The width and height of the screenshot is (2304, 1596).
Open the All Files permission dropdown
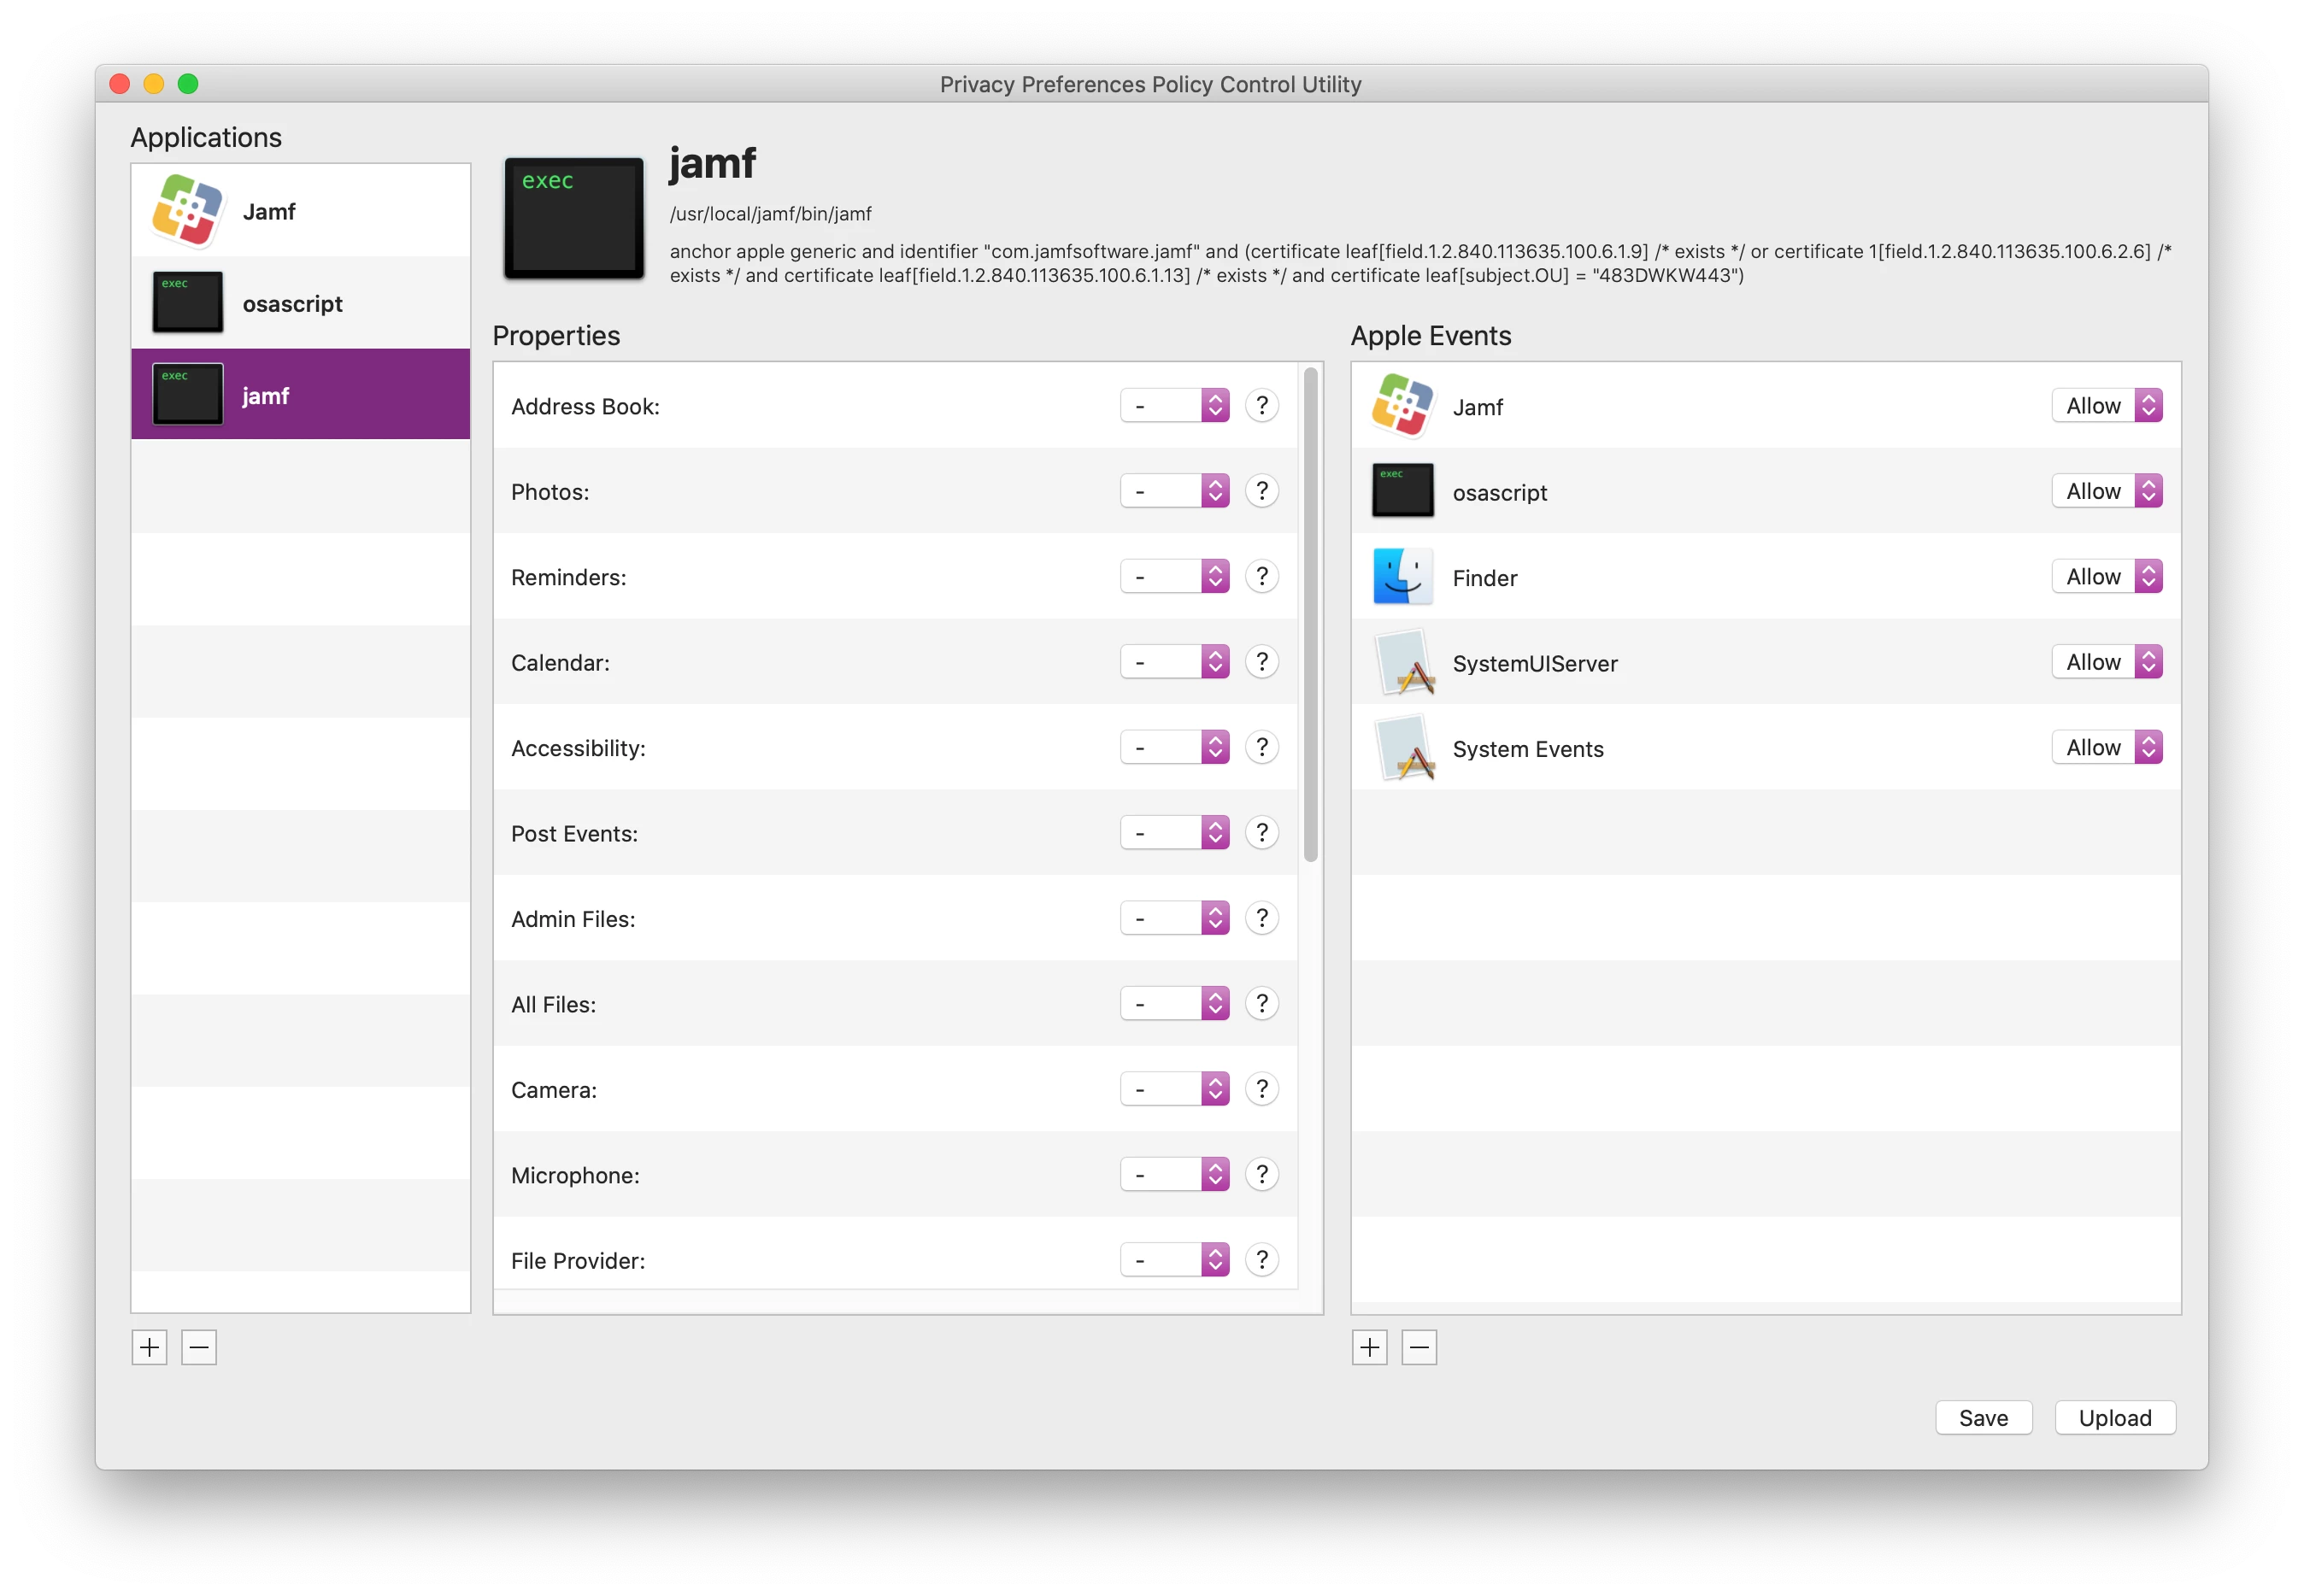[x=1174, y=1003]
